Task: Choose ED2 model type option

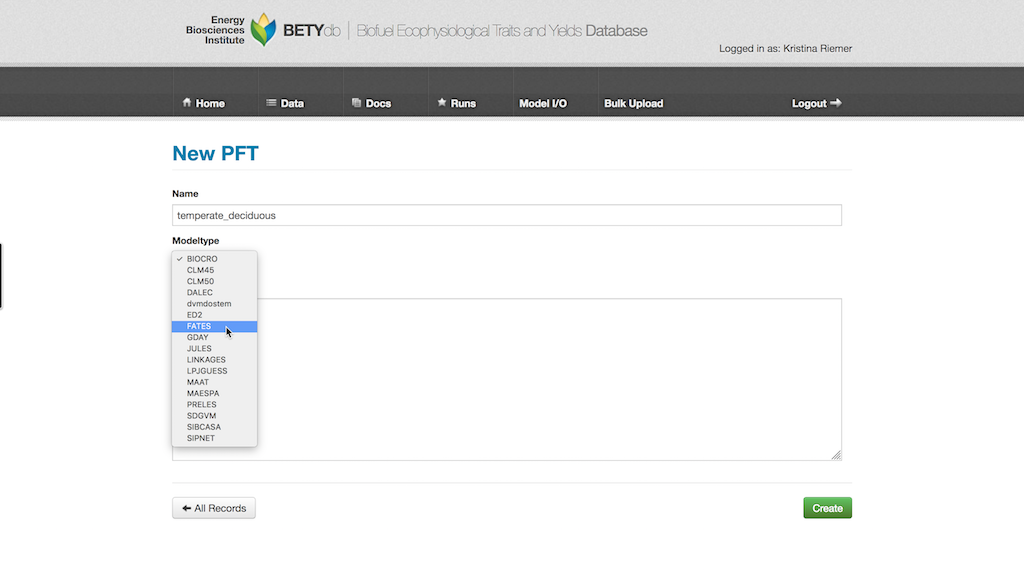Action: pos(194,315)
